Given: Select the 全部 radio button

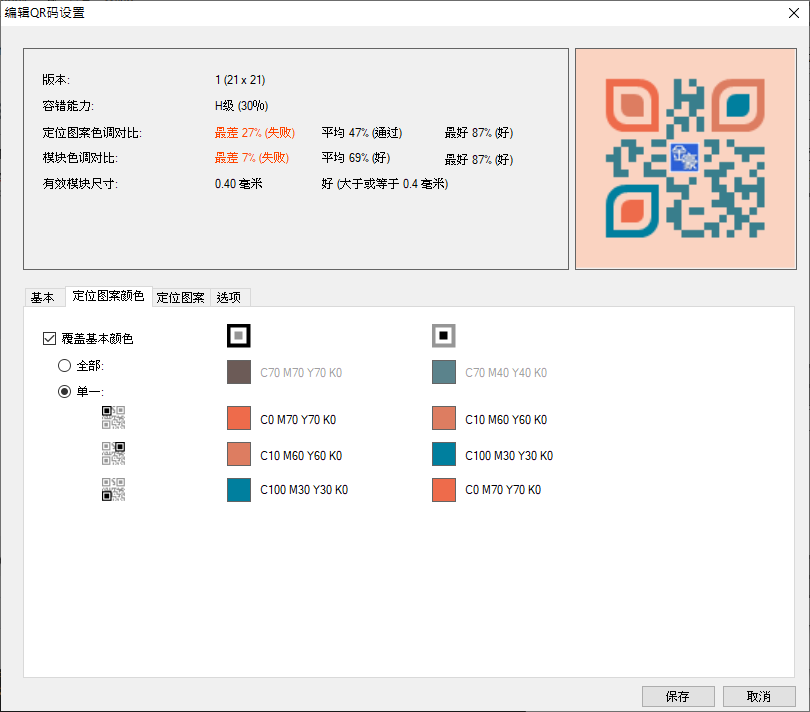Looking at the screenshot, I should (x=64, y=366).
